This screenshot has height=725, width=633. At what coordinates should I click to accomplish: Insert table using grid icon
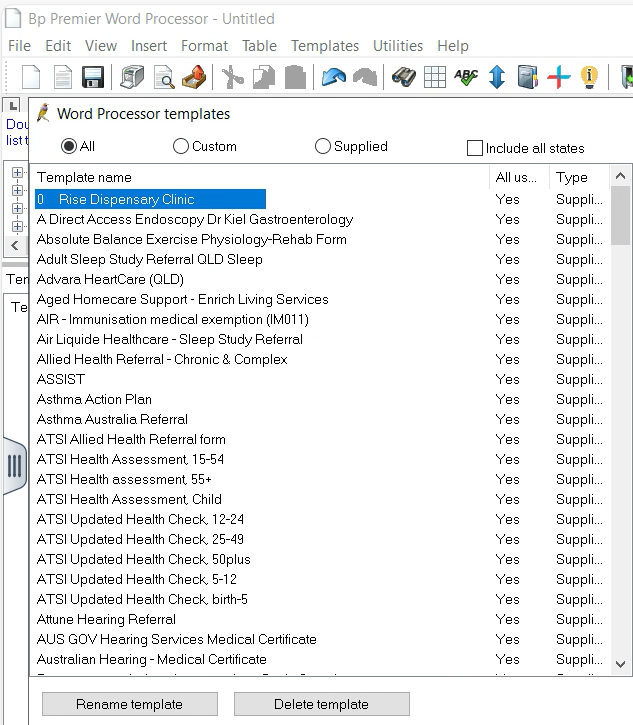(x=435, y=77)
